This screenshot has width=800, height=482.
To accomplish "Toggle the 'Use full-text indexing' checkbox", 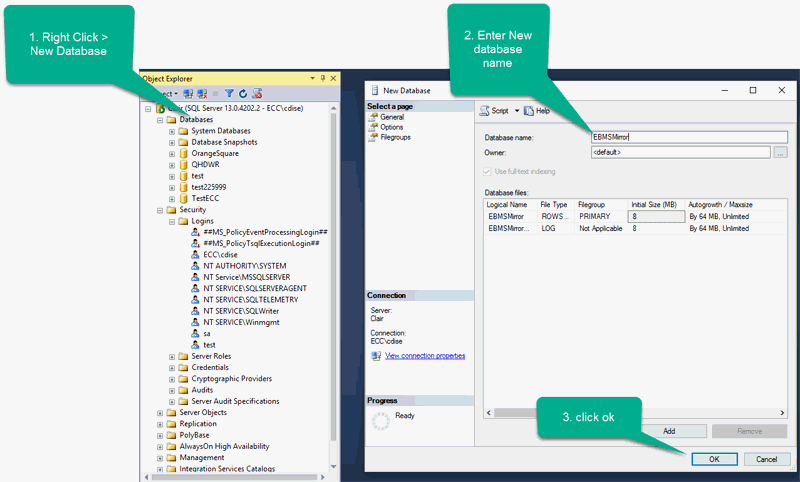I will pos(489,172).
